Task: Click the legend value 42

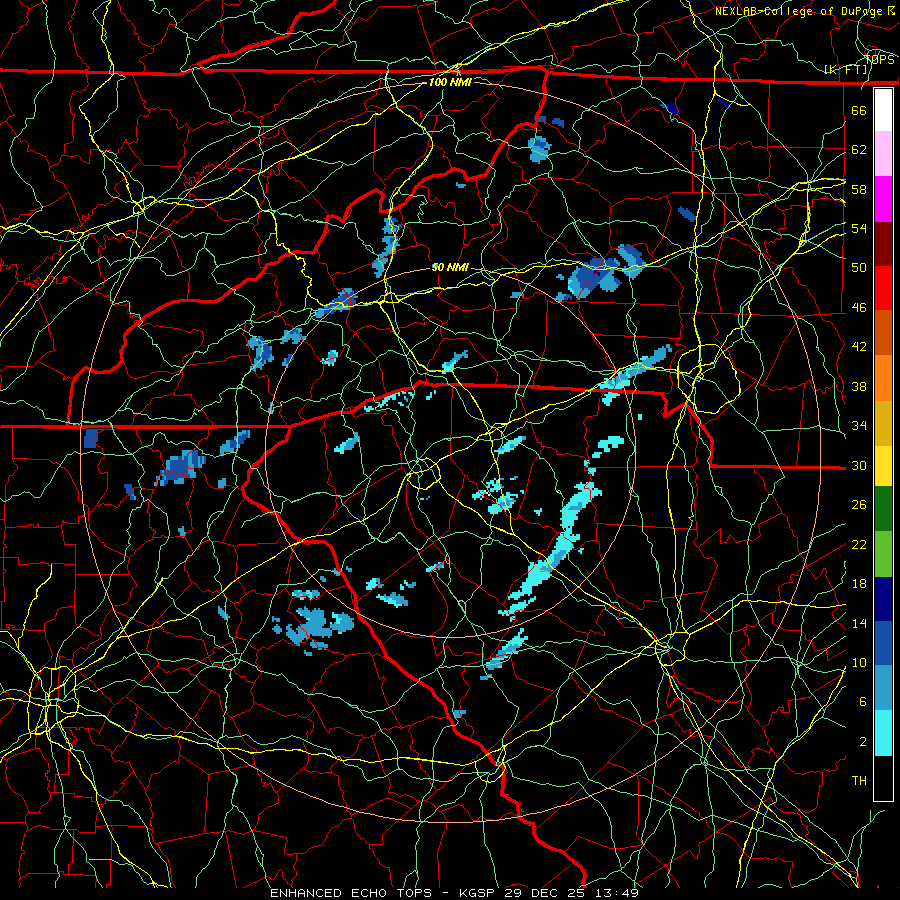Action: 859,347
